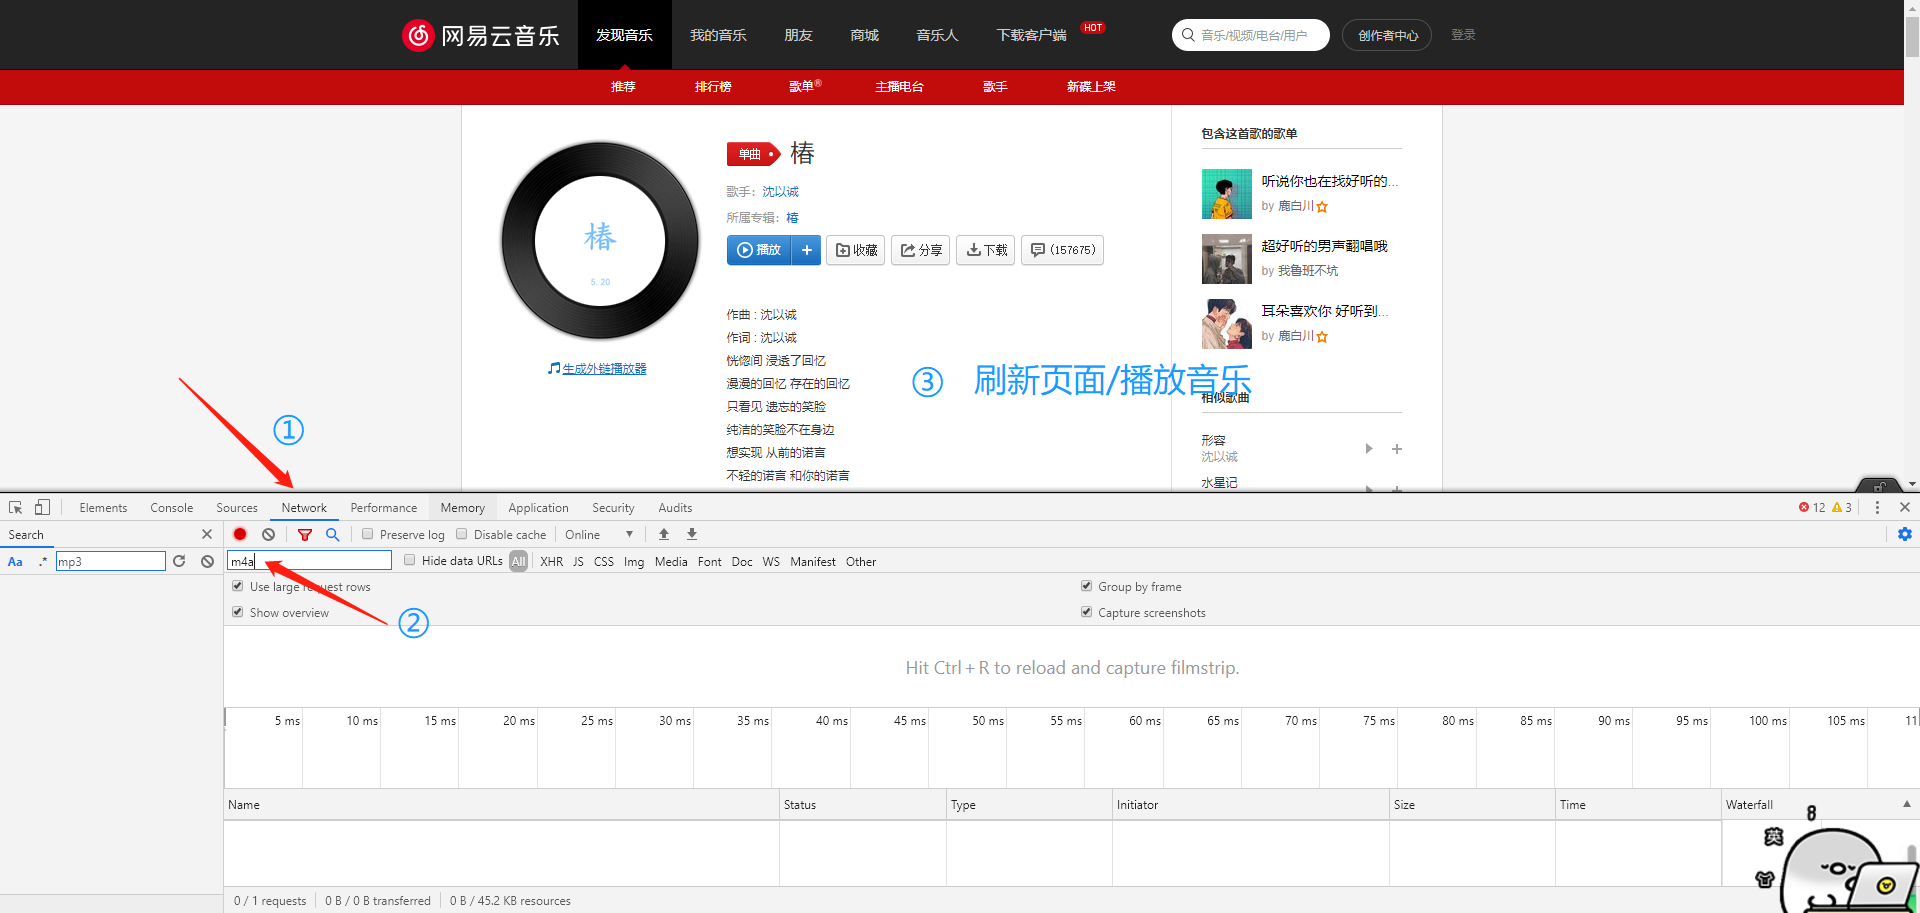This screenshot has width=1920, height=913.
Task: Click the music search input field
Action: [1251, 35]
